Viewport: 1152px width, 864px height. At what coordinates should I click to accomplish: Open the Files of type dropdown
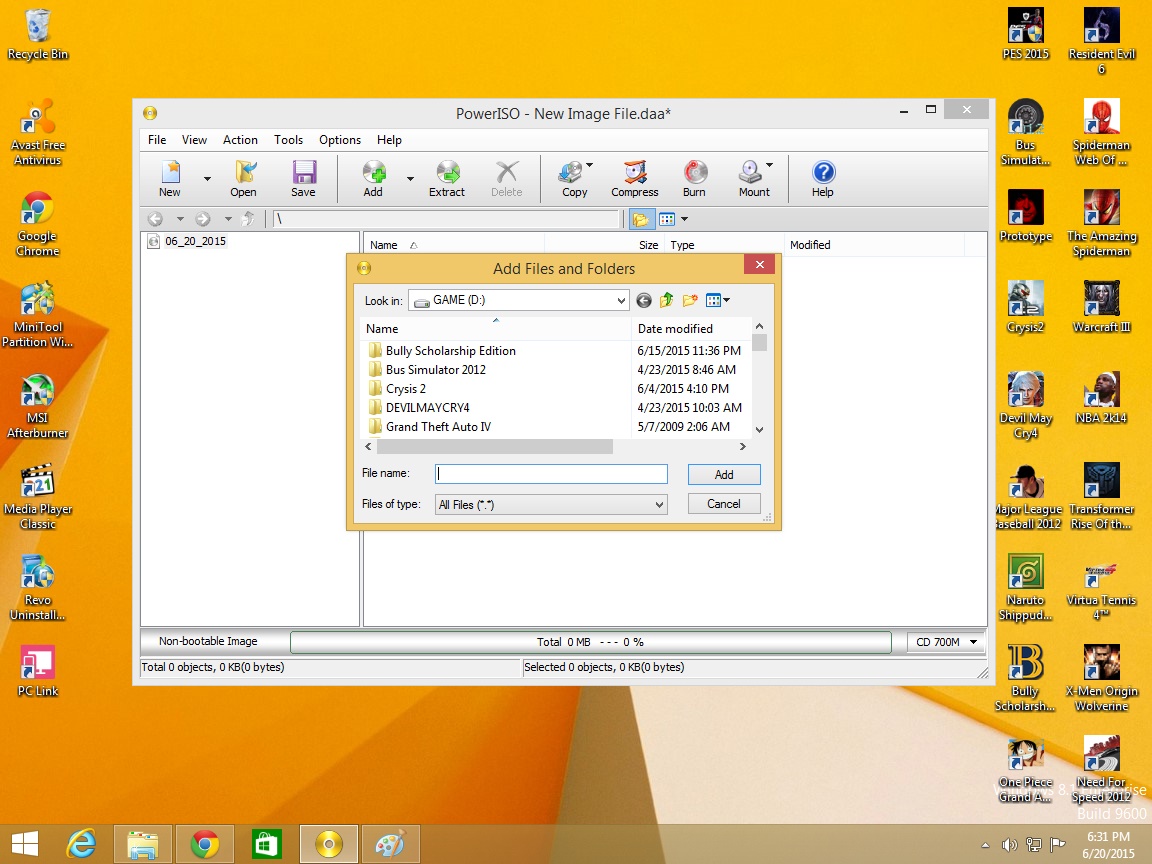pos(551,505)
